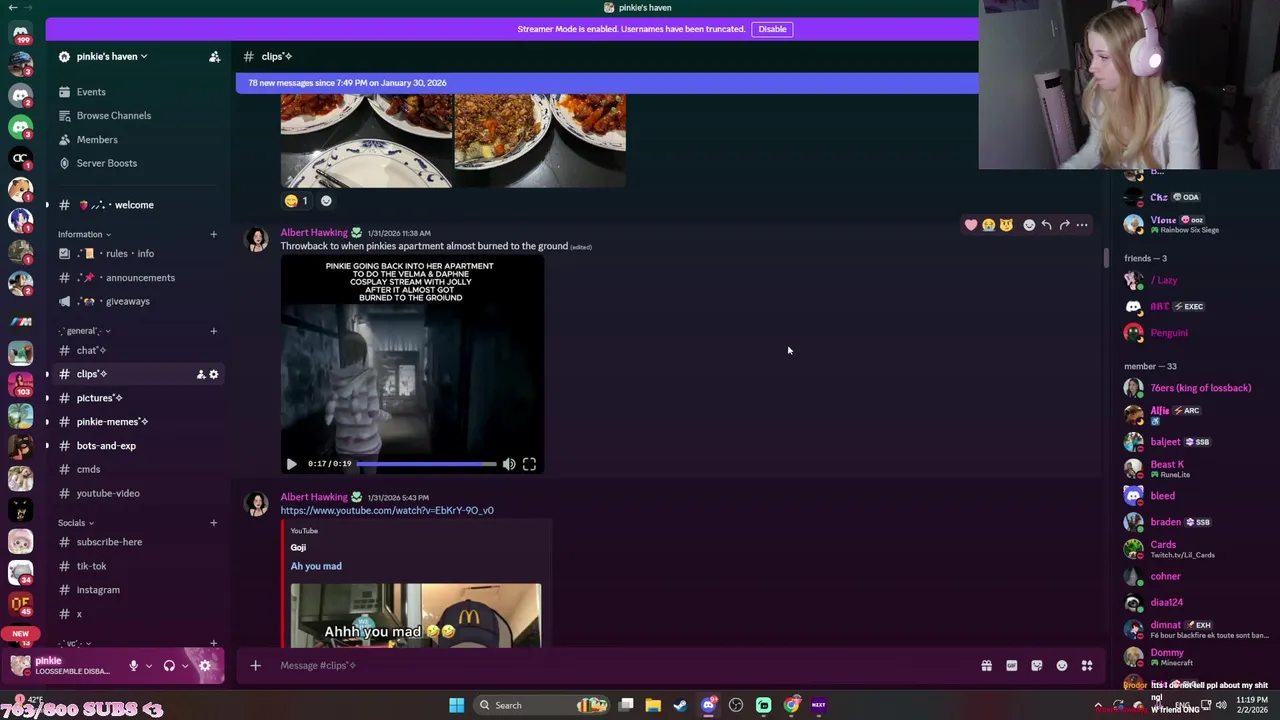Open the emoji picker in message bar
This screenshot has width=1280, height=720.
1062,666
